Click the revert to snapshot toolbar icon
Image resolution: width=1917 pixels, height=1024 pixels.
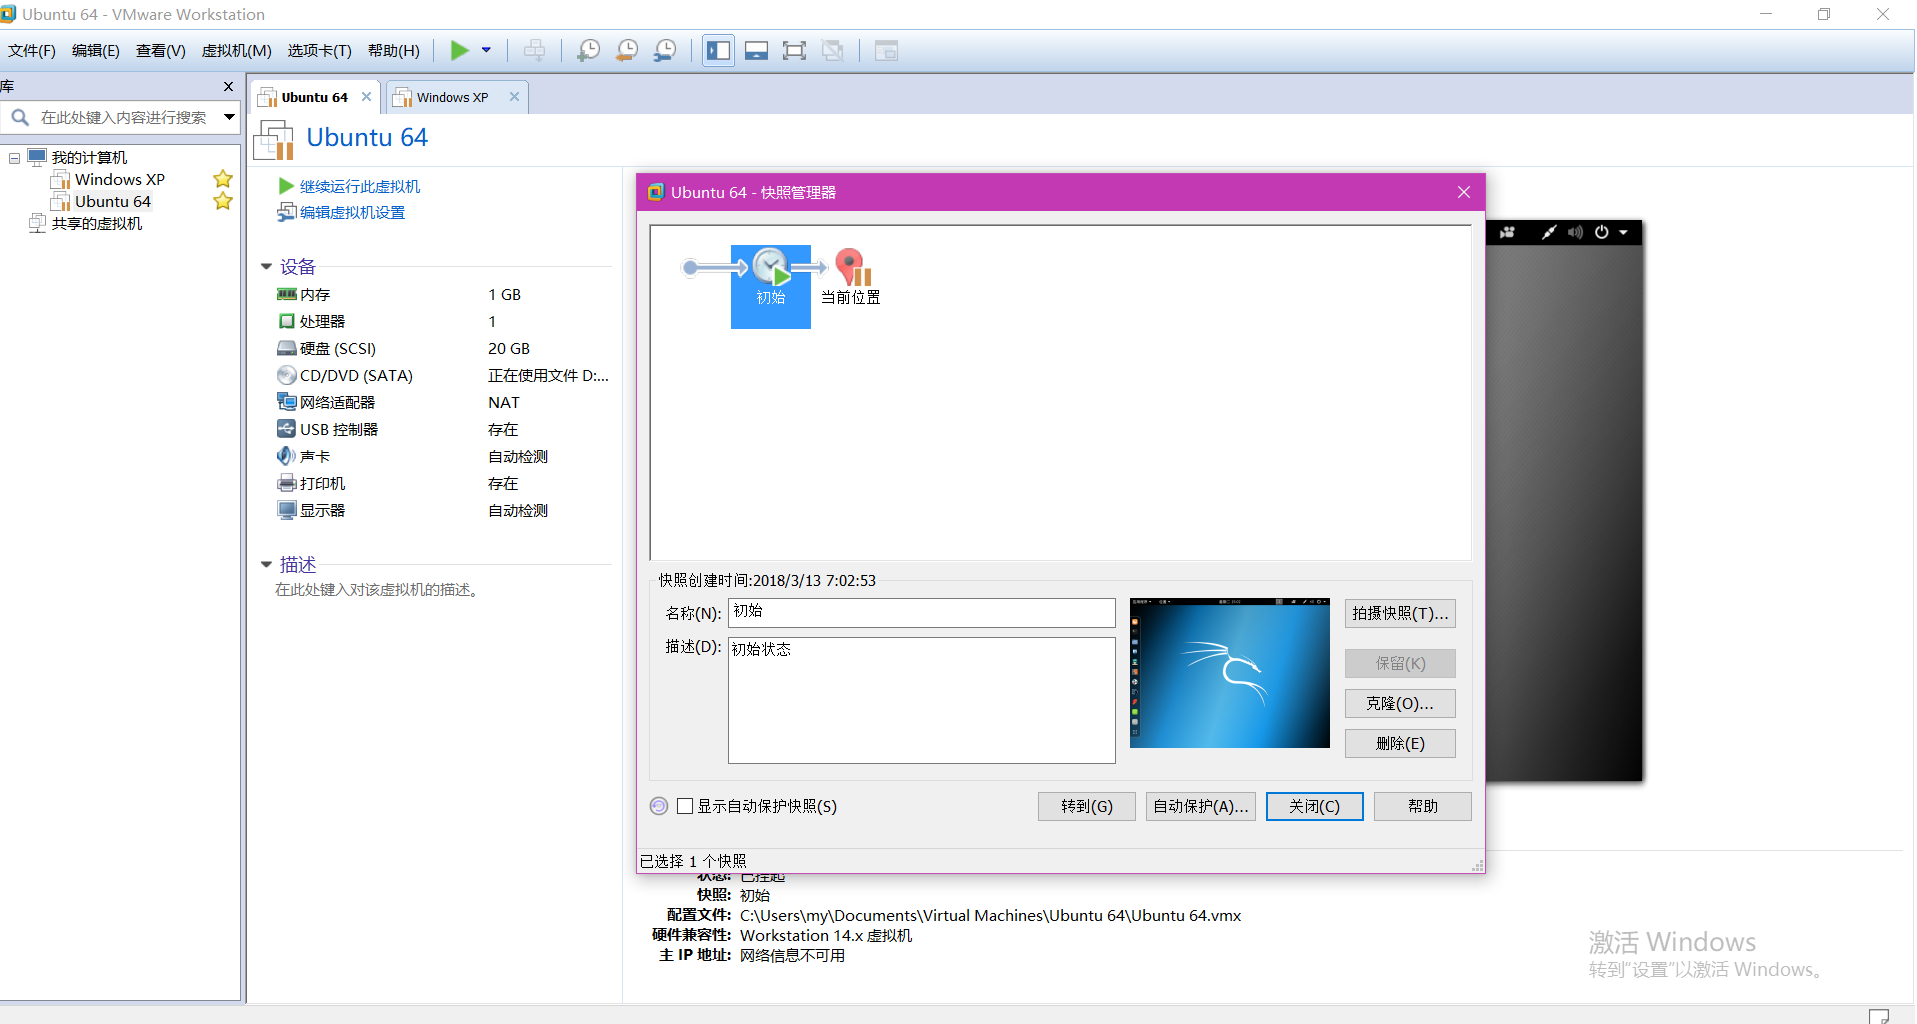(627, 50)
